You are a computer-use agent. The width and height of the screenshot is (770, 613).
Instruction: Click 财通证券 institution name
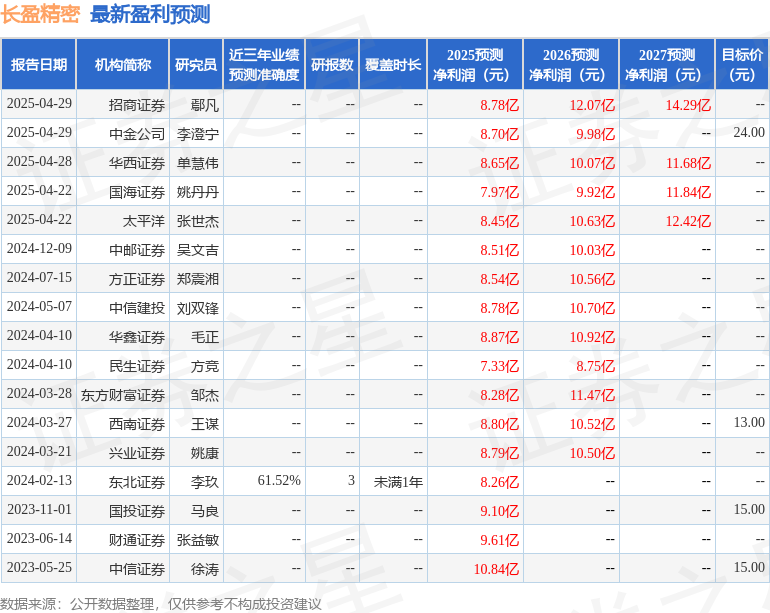coord(137,540)
